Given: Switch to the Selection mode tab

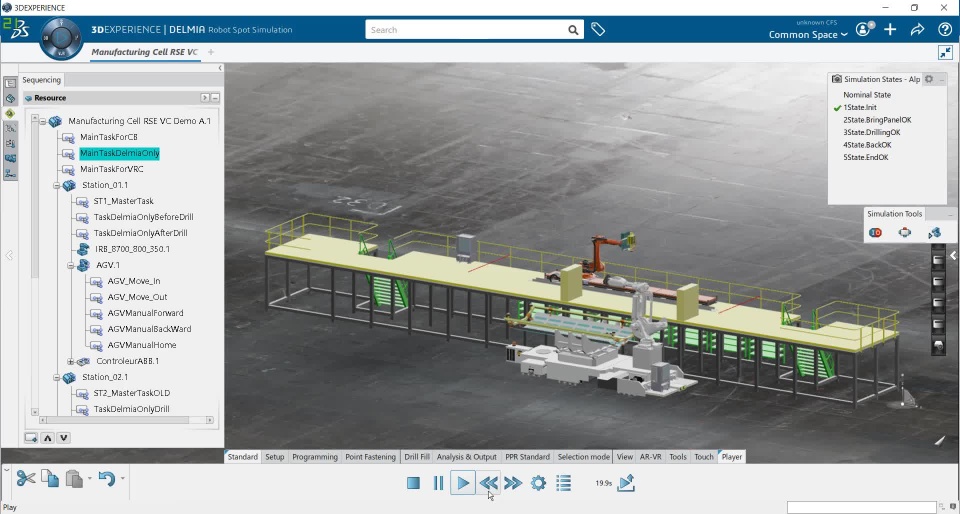Looking at the screenshot, I should click(x=583, y=456).
